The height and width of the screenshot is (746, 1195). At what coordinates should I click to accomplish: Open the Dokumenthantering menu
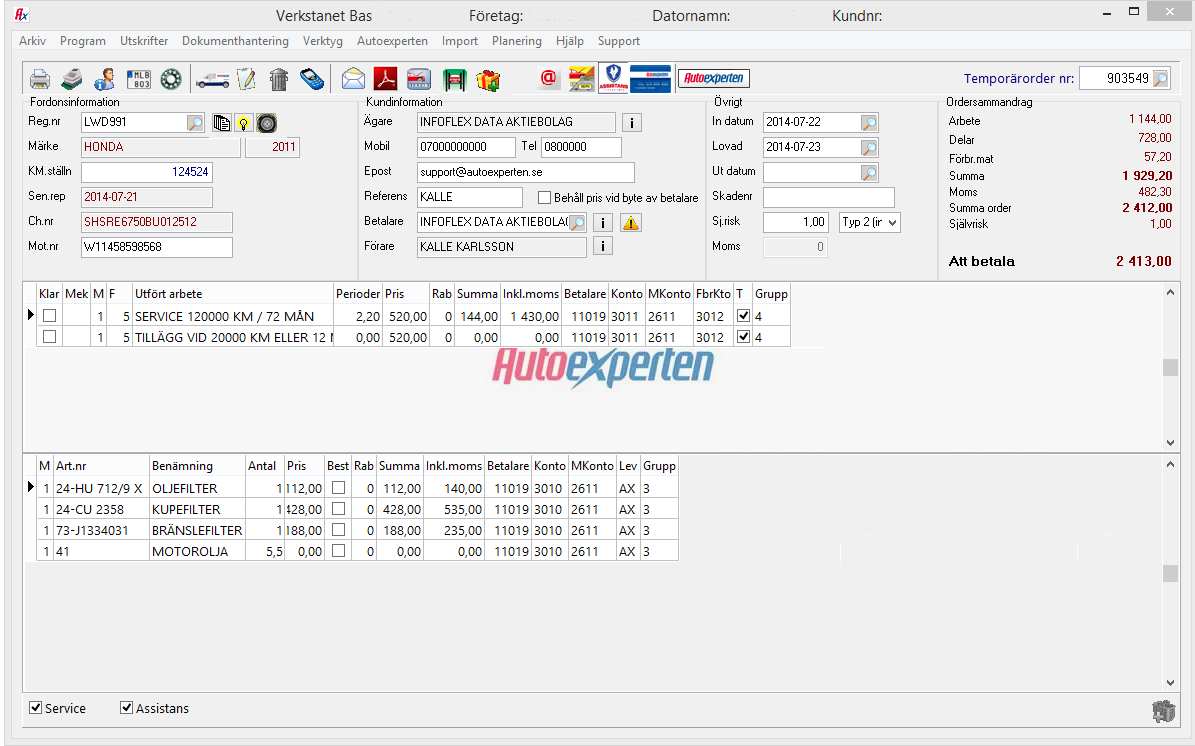[x=235, y=41]
